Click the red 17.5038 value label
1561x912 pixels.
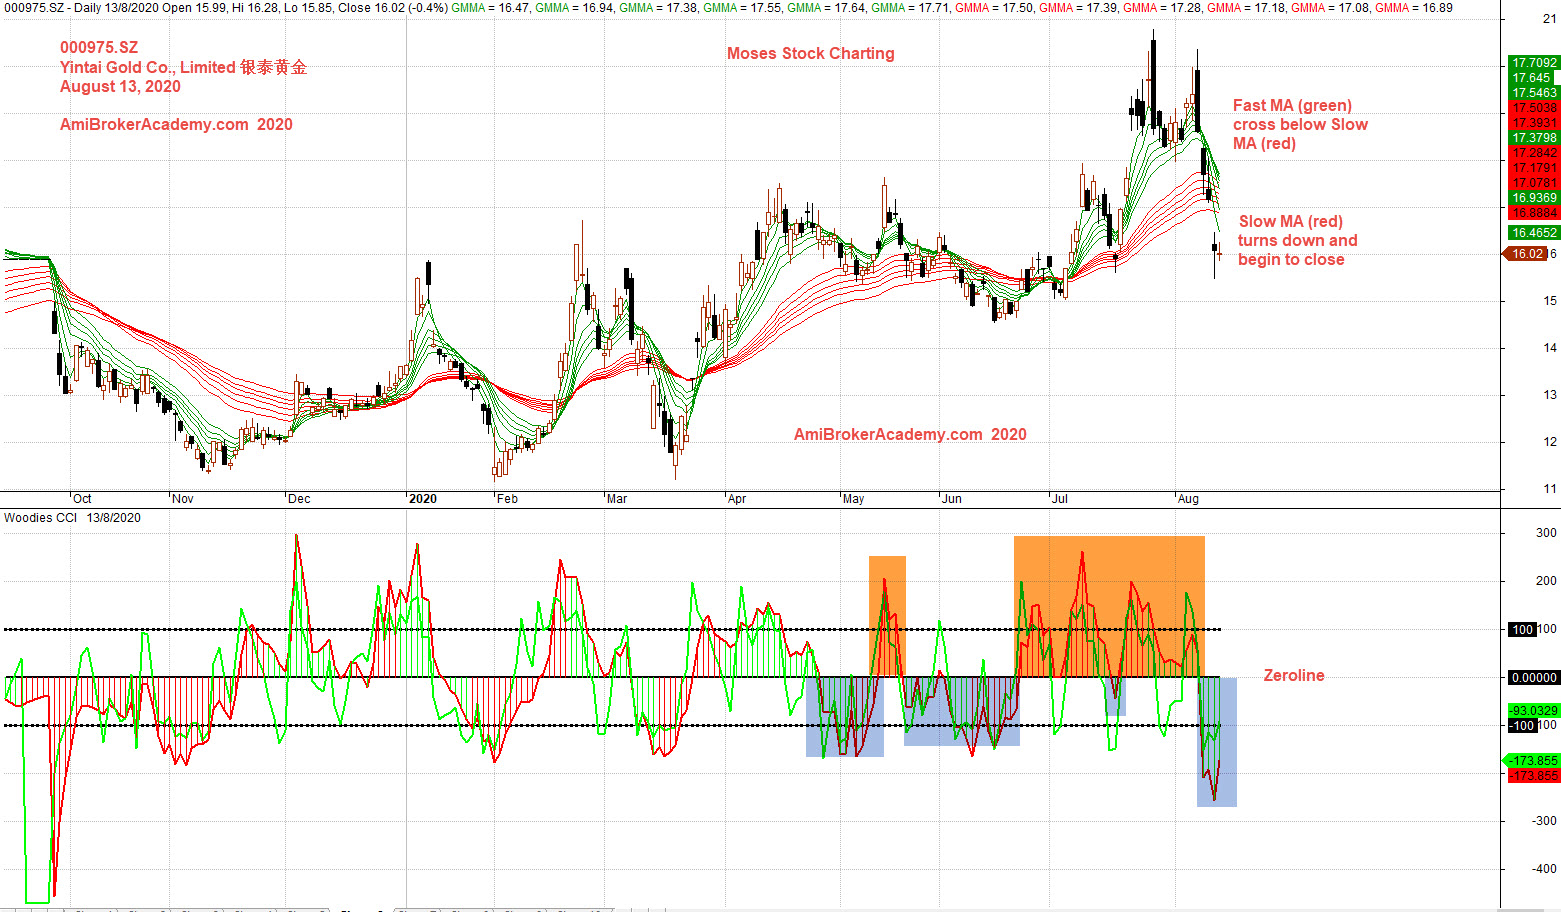coord(1534,108)
